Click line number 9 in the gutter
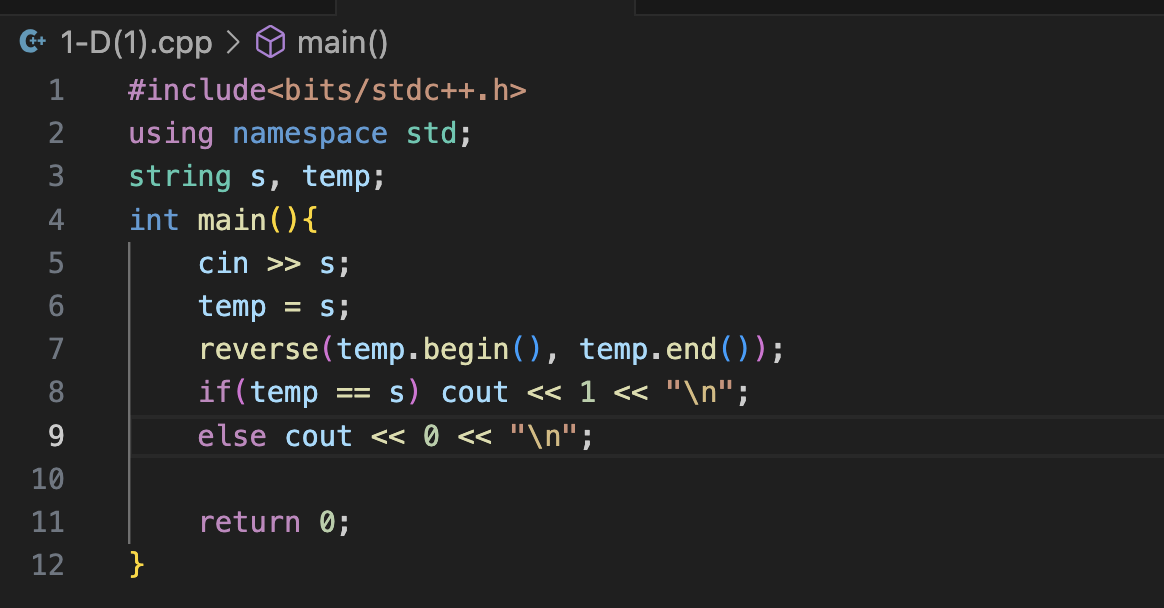 [x=56, y=436]
